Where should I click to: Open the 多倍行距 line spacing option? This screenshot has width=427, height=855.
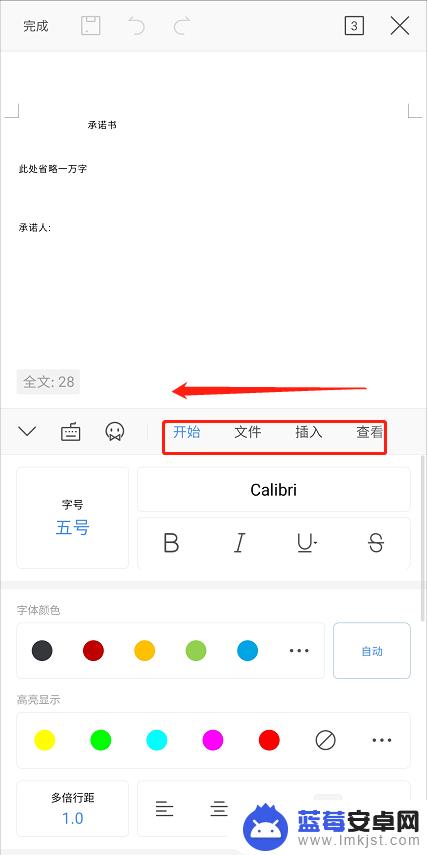pos(73,809)
